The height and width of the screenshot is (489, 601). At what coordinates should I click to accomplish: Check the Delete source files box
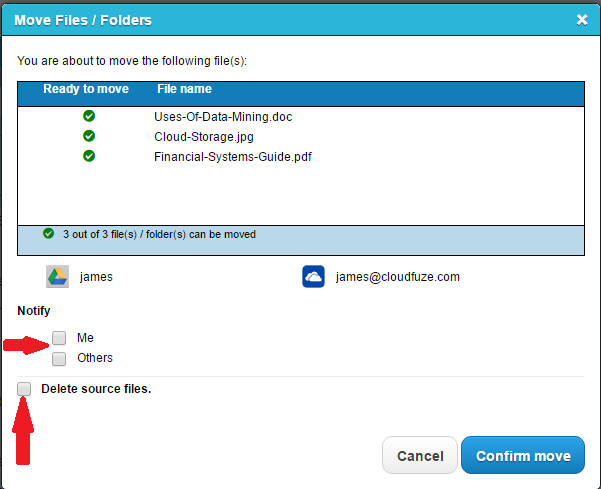tap(24, 389)
